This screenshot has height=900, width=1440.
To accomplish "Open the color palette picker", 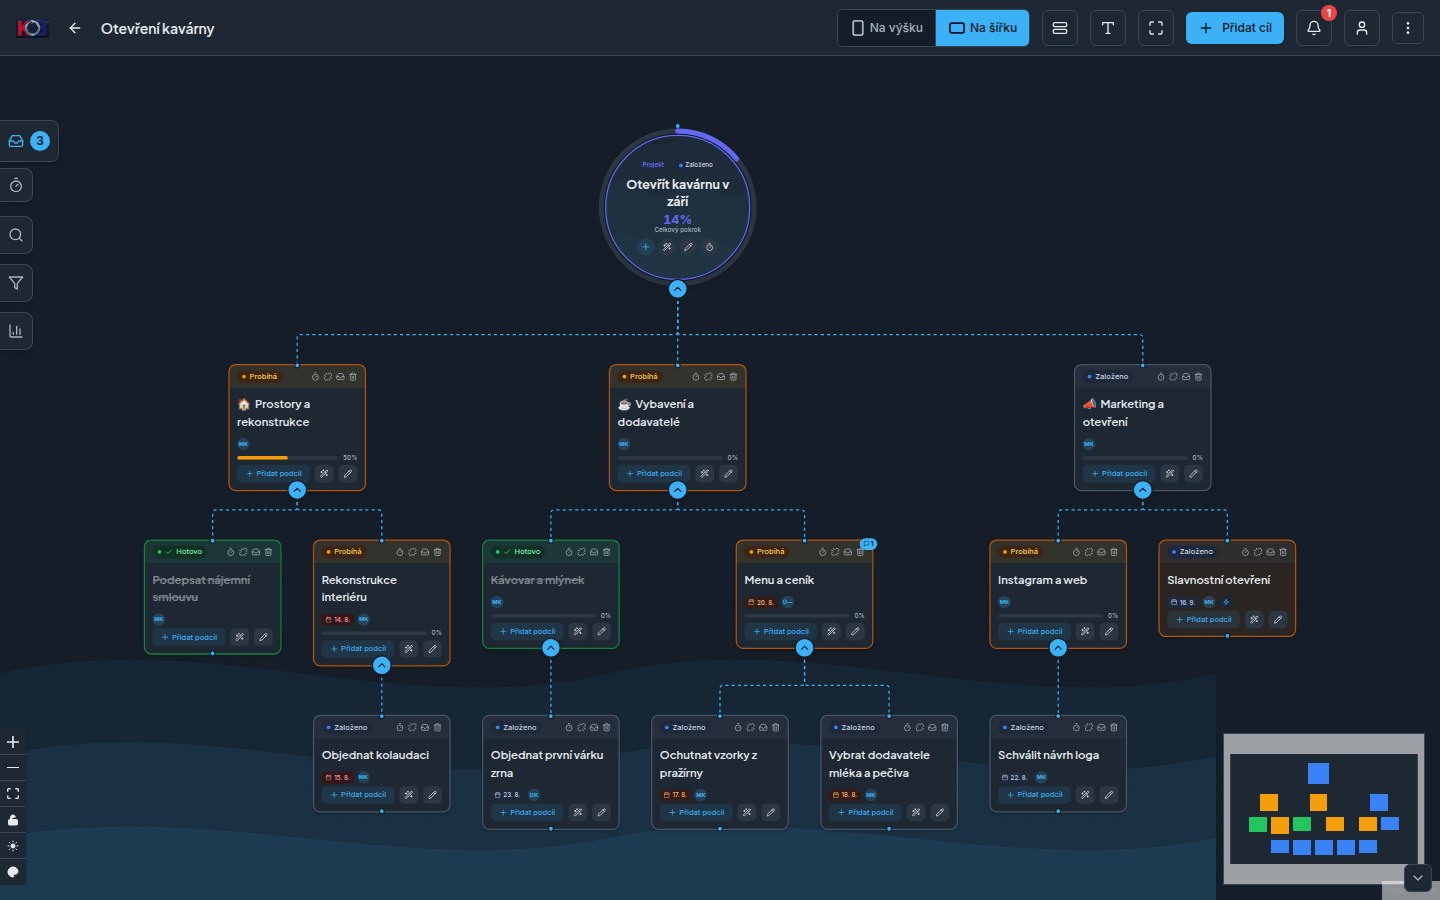I will 13,872.
